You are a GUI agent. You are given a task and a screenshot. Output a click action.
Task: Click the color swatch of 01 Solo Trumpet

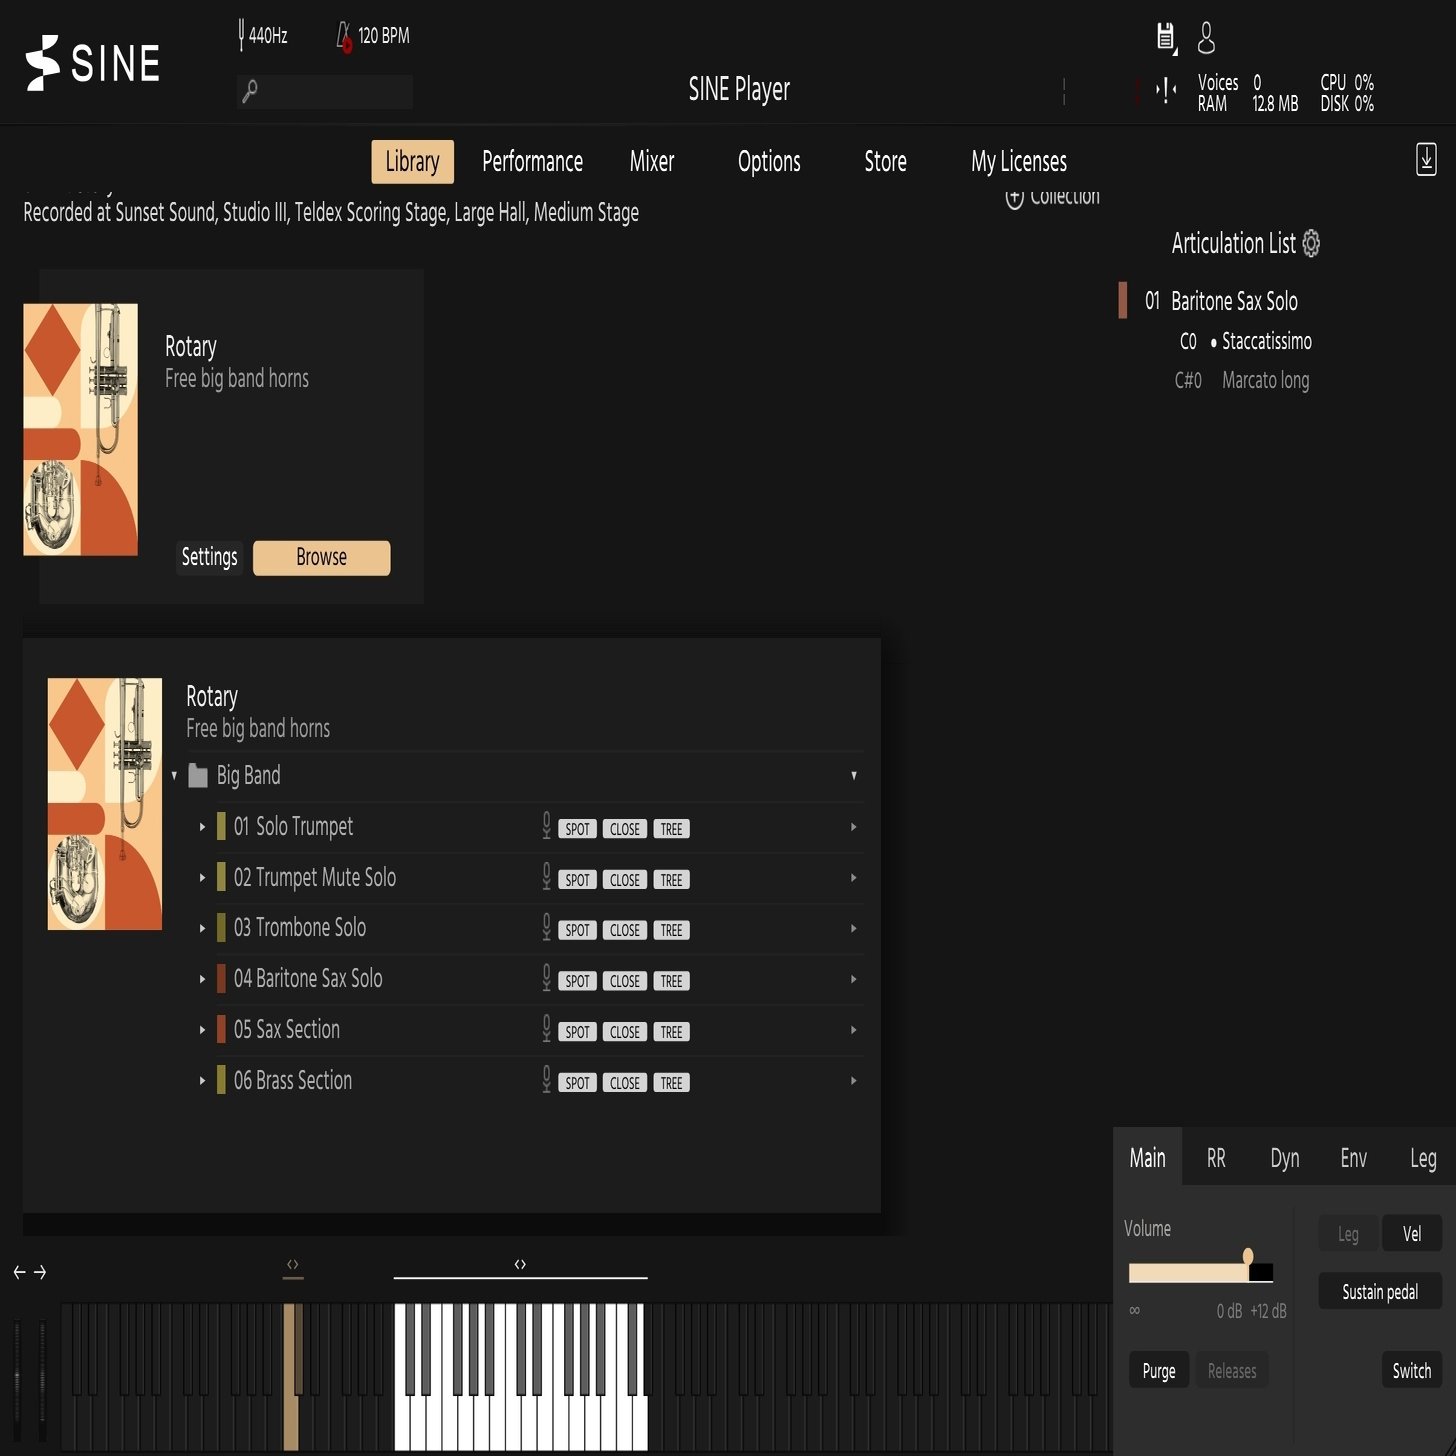click(x=221, y=827)
